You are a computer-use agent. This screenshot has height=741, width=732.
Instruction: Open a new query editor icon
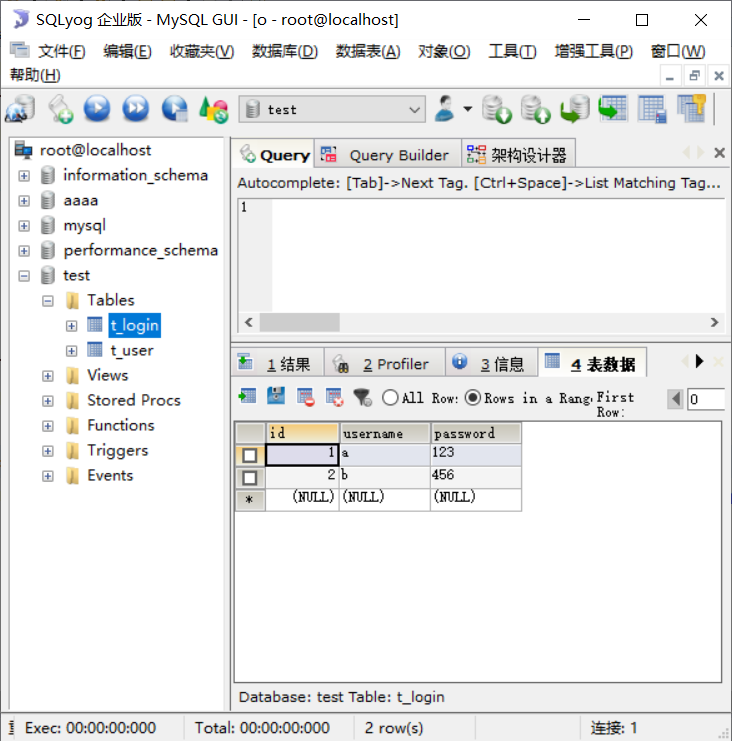click(60, 109)
